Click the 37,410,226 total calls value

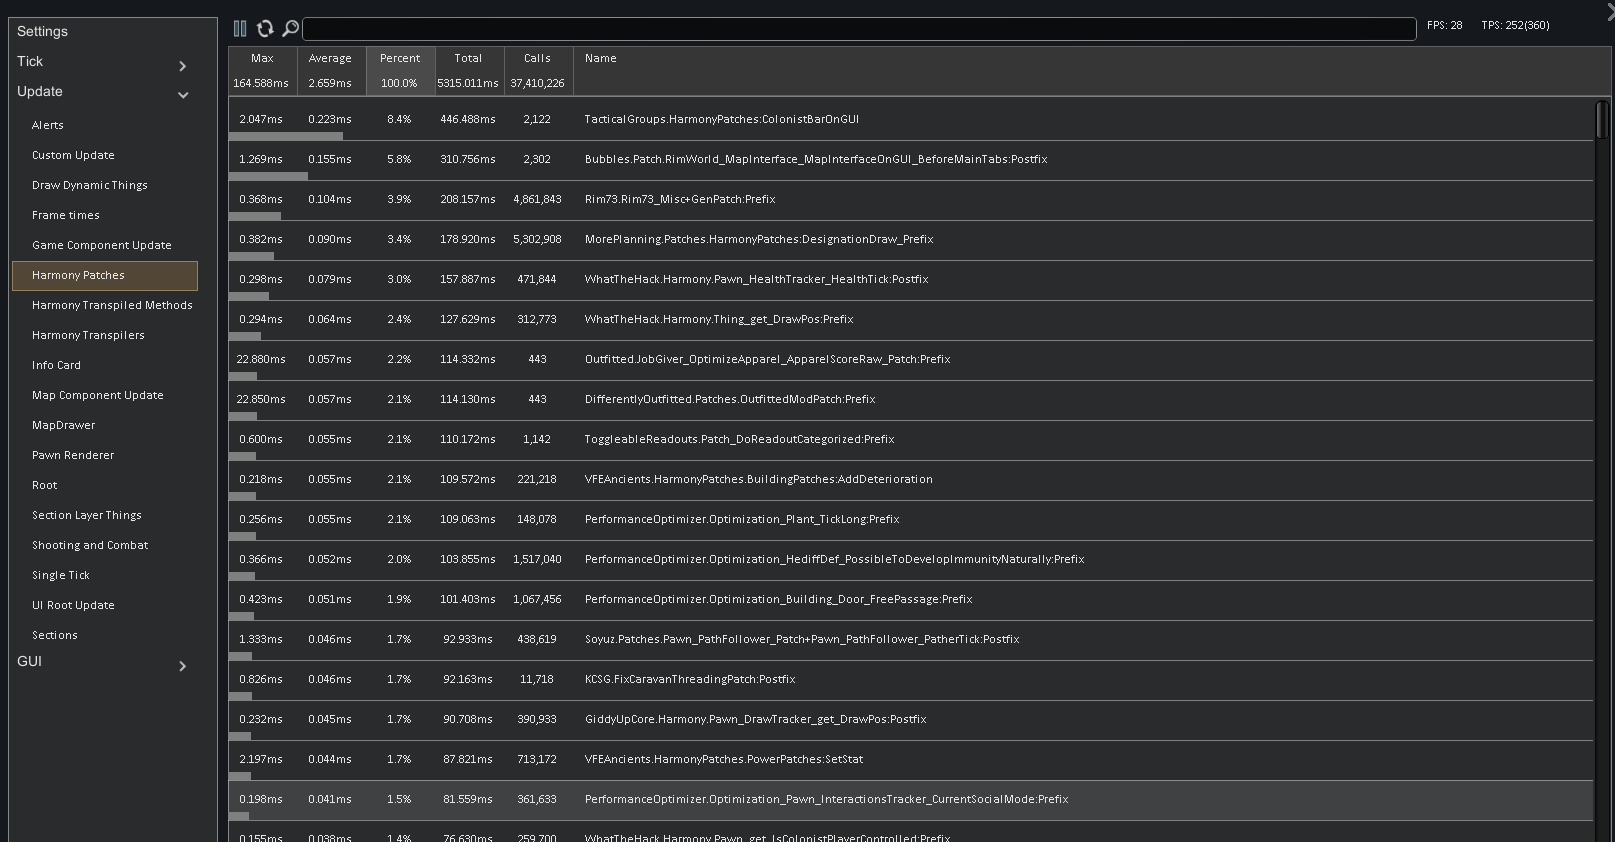pos(537,83)
